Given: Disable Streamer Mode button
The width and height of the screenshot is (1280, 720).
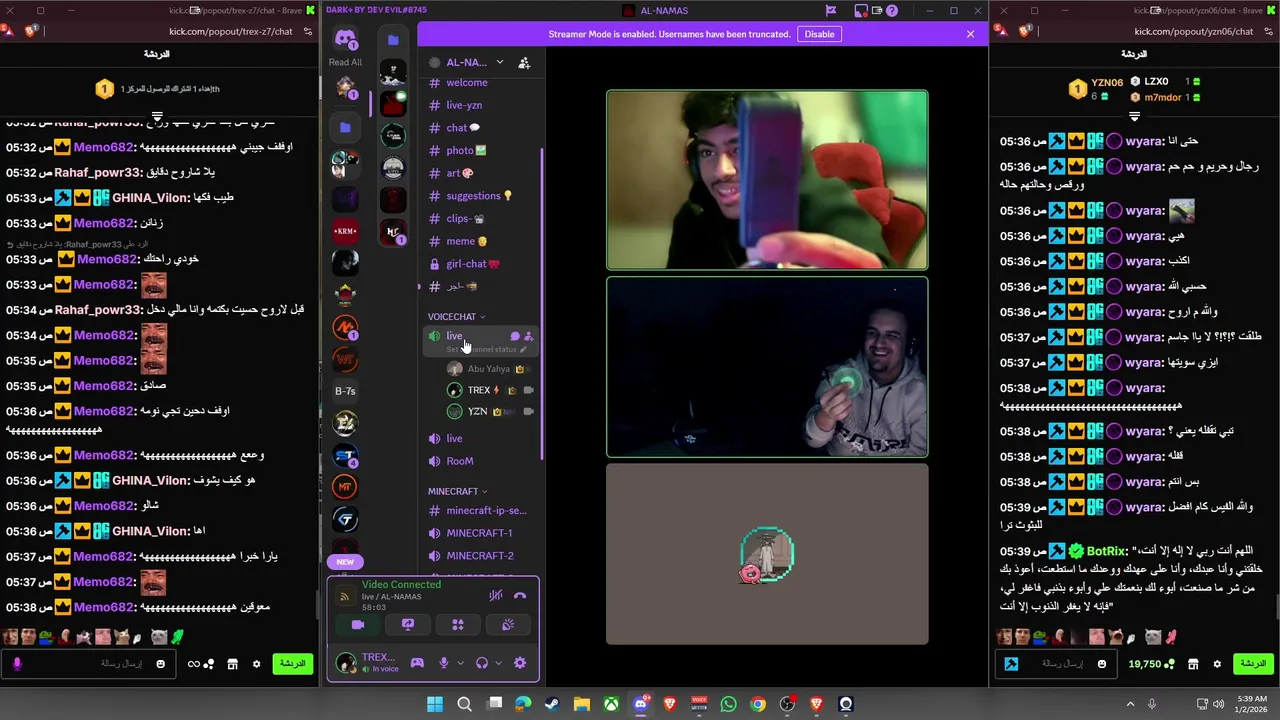Looking at the screenshot, I should (x=819, y=34).
